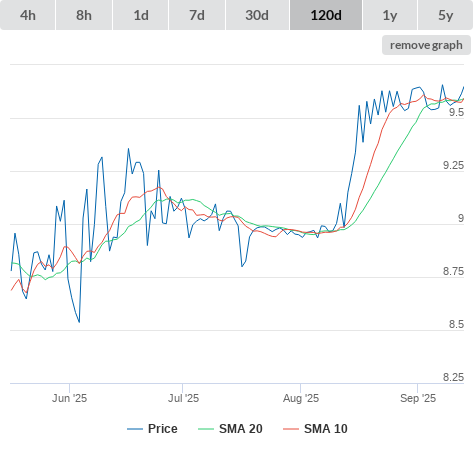Click the Aug '25 axis label
This screenshot has height=455, width=474.
coord(301,398)
